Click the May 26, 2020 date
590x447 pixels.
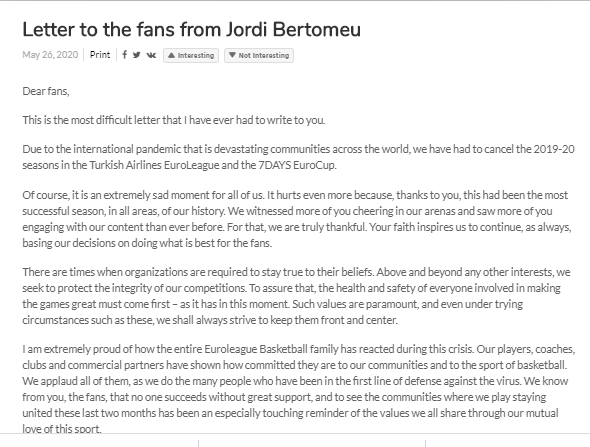(50, 55)
